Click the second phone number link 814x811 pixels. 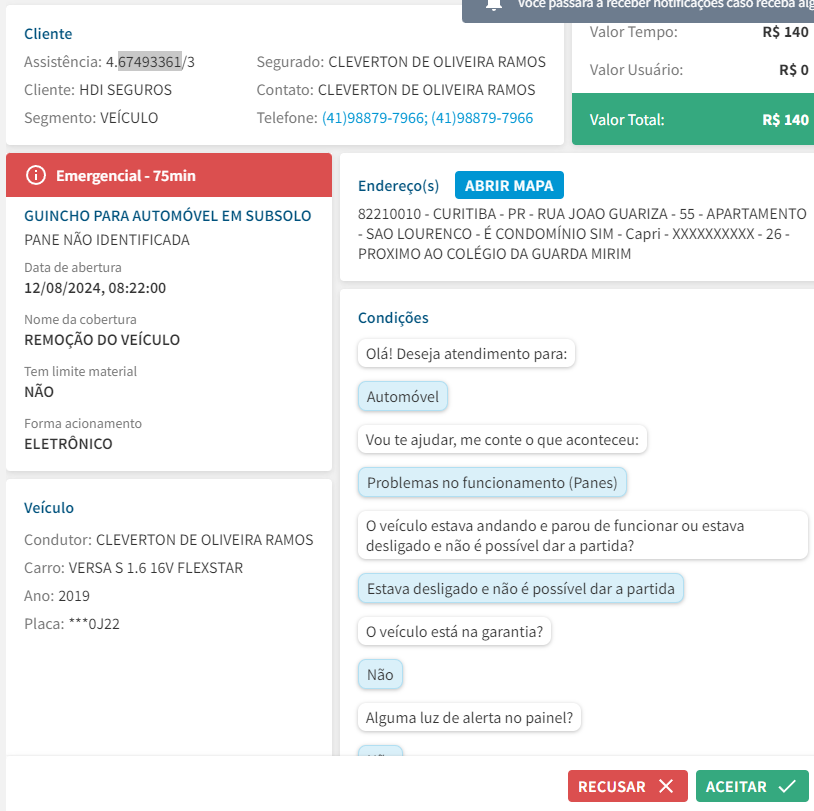click(x=484, y=118)
